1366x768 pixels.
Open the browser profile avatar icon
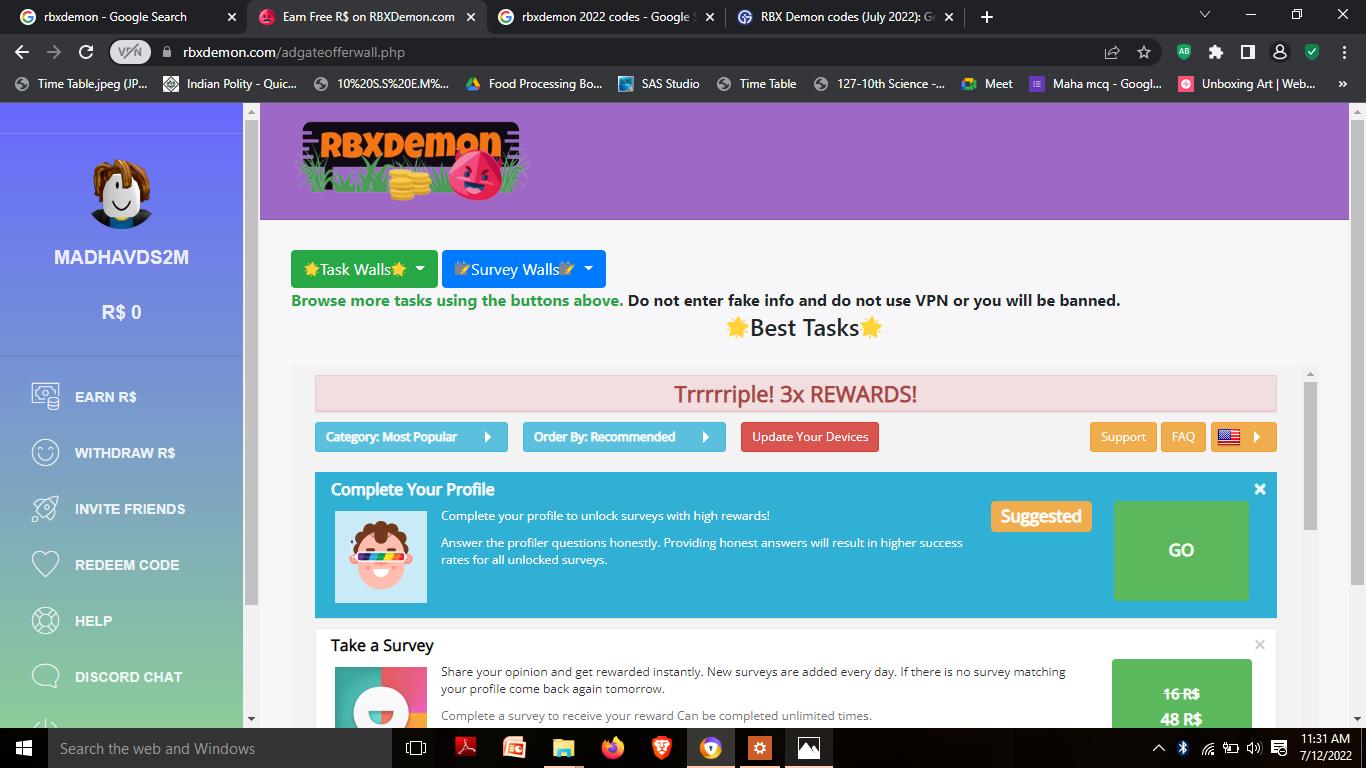(x=1279, y=52)
